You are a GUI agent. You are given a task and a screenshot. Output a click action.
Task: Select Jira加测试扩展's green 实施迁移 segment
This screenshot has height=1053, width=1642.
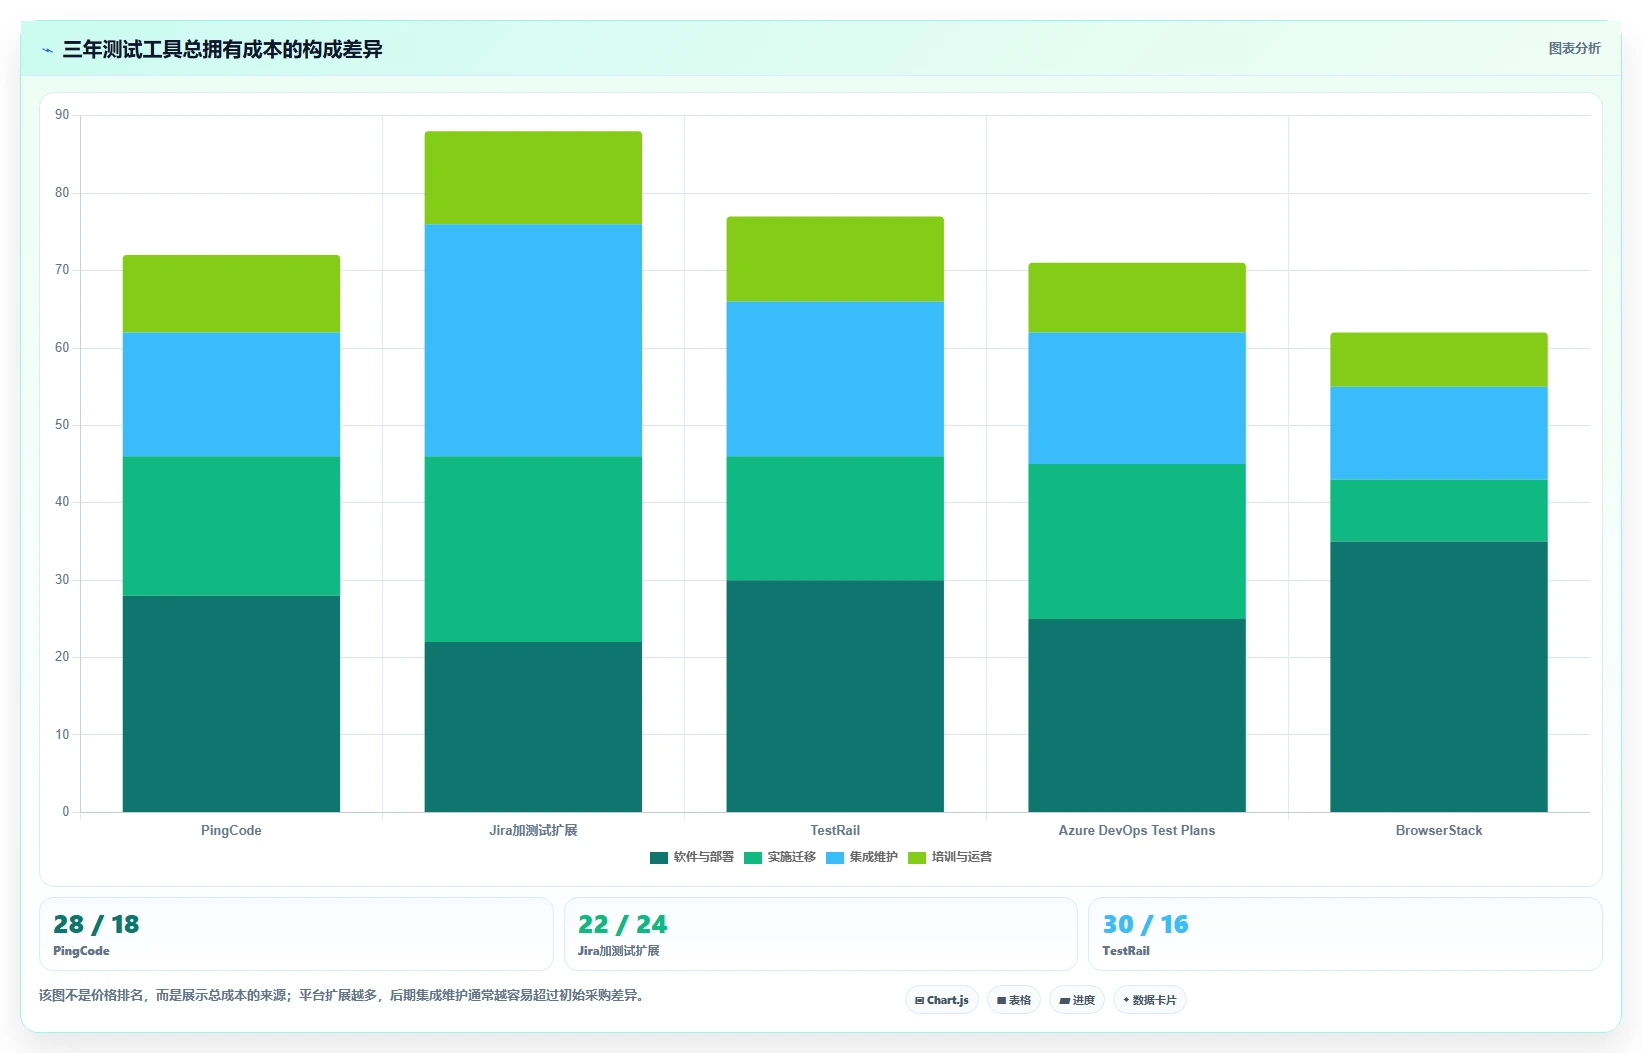tap(533, 550)
